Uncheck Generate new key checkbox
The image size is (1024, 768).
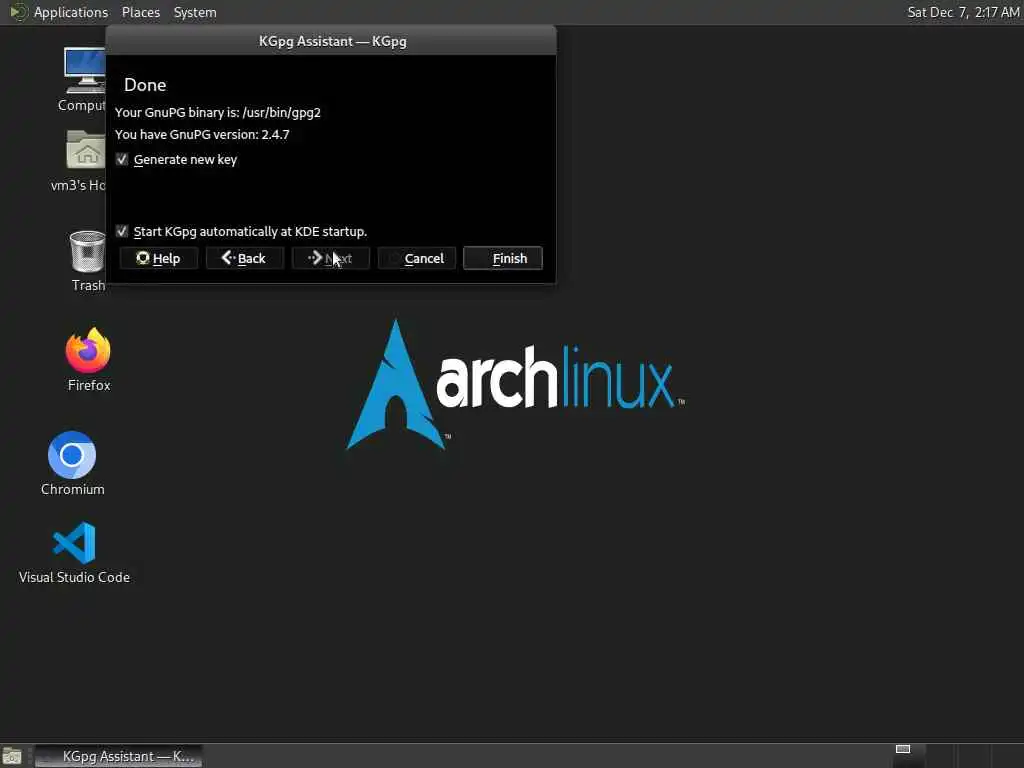click(x=122, y=159)
